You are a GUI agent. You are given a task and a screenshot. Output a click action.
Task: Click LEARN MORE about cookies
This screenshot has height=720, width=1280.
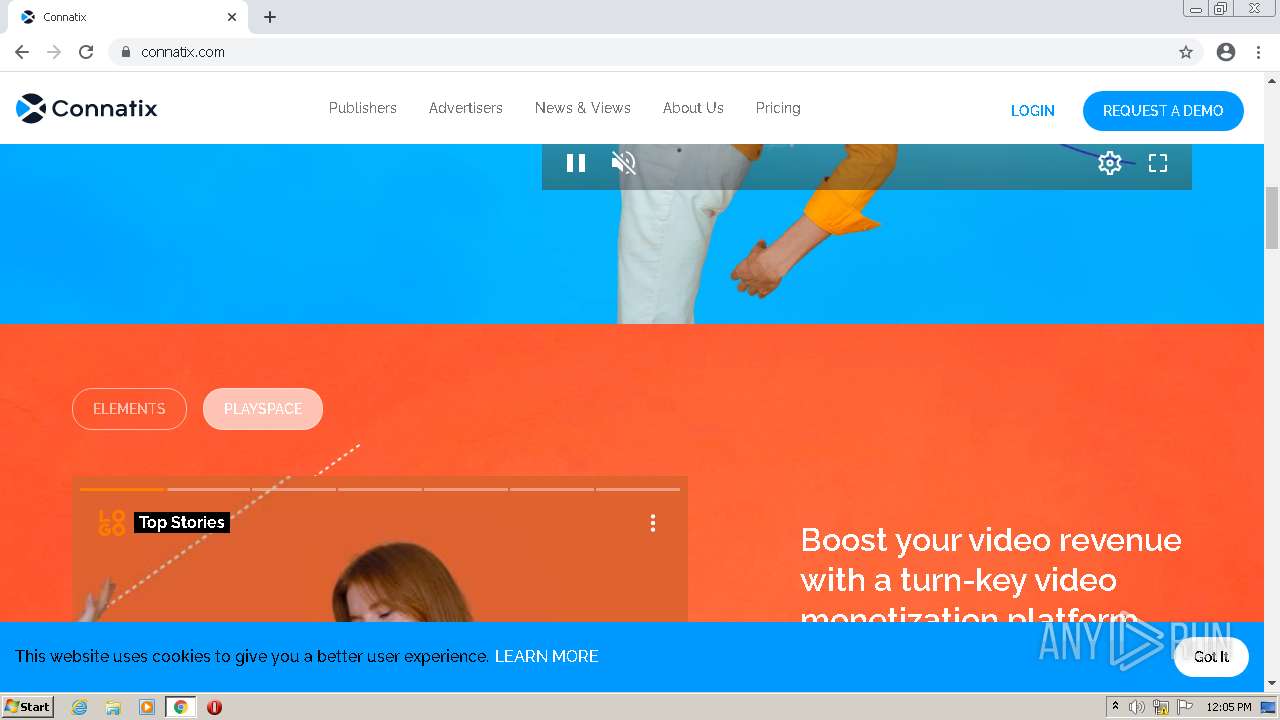546,656
